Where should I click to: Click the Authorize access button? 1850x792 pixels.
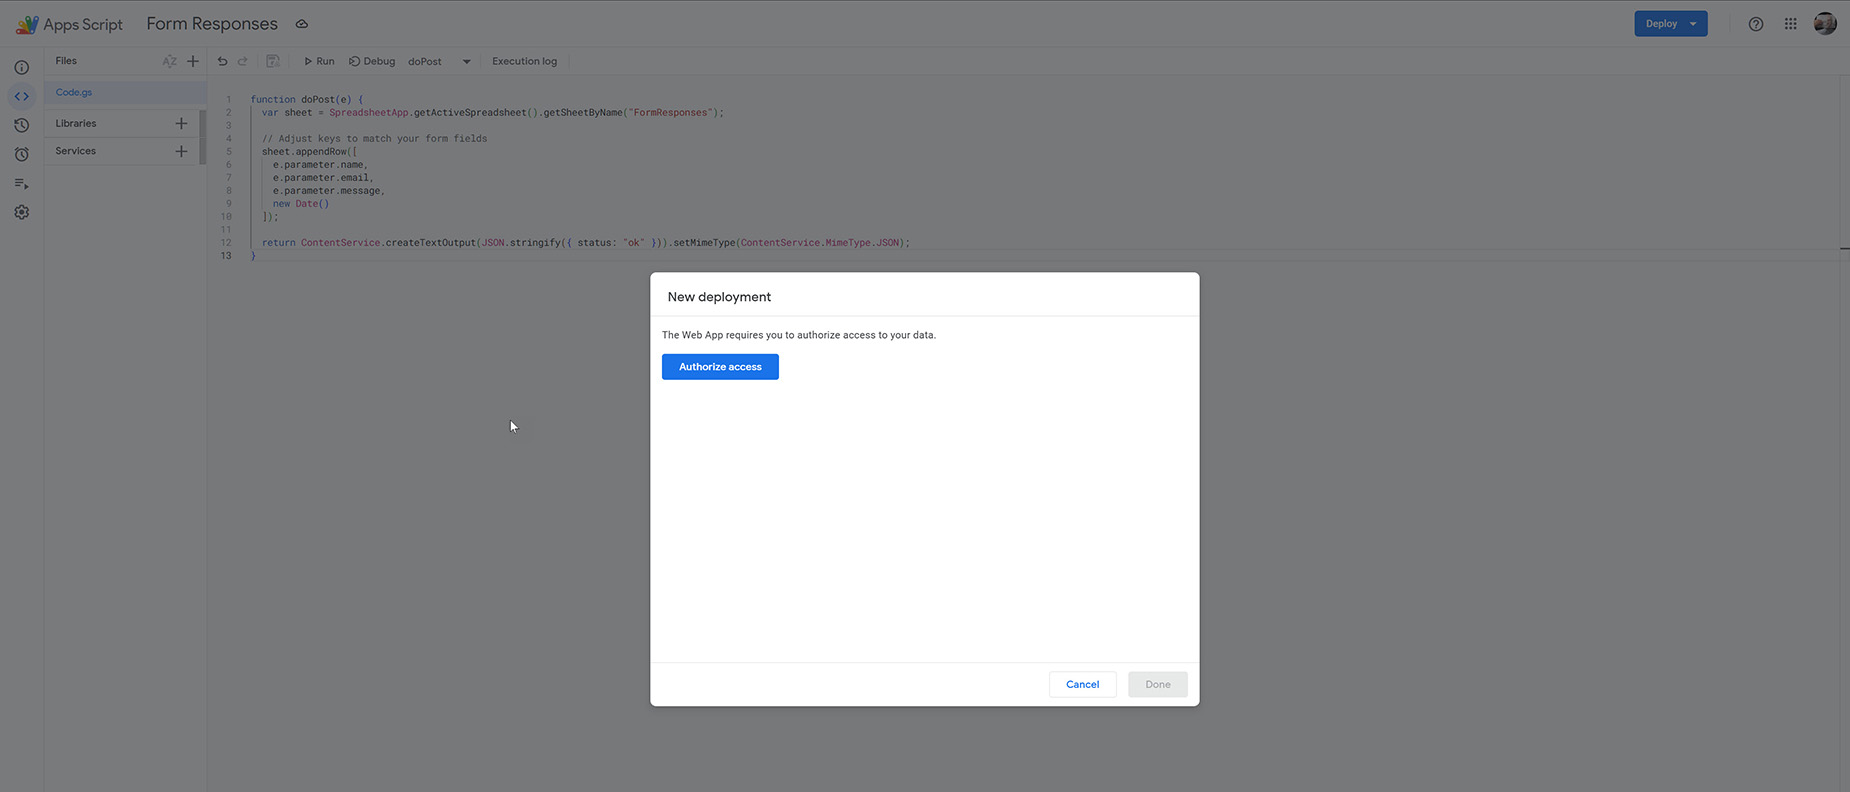pyautogui.click(x=720, y=367)
